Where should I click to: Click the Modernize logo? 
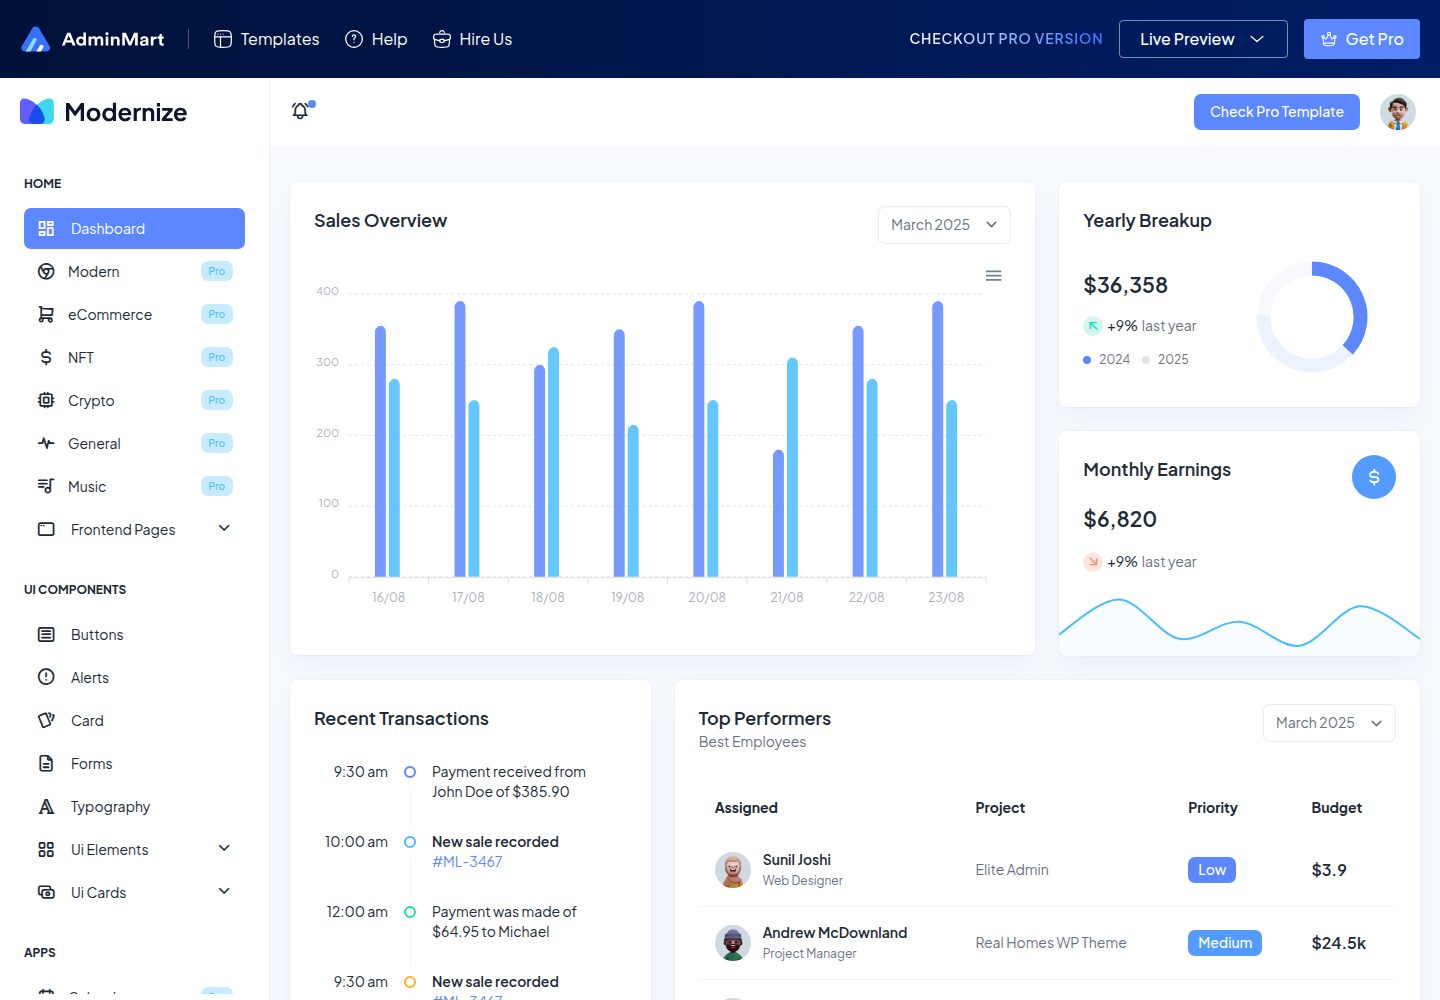point(103,112)
